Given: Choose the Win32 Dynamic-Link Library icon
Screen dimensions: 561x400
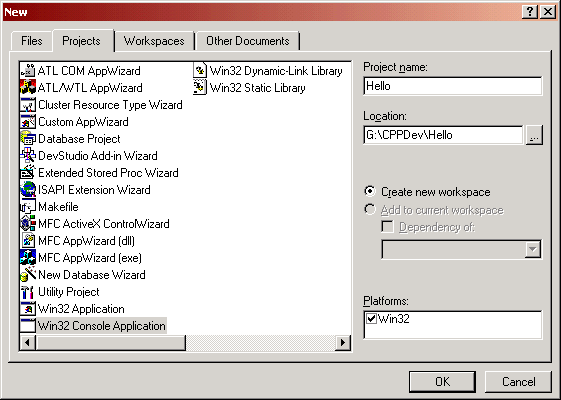Looking at the screenshot, I should [200, 70].
